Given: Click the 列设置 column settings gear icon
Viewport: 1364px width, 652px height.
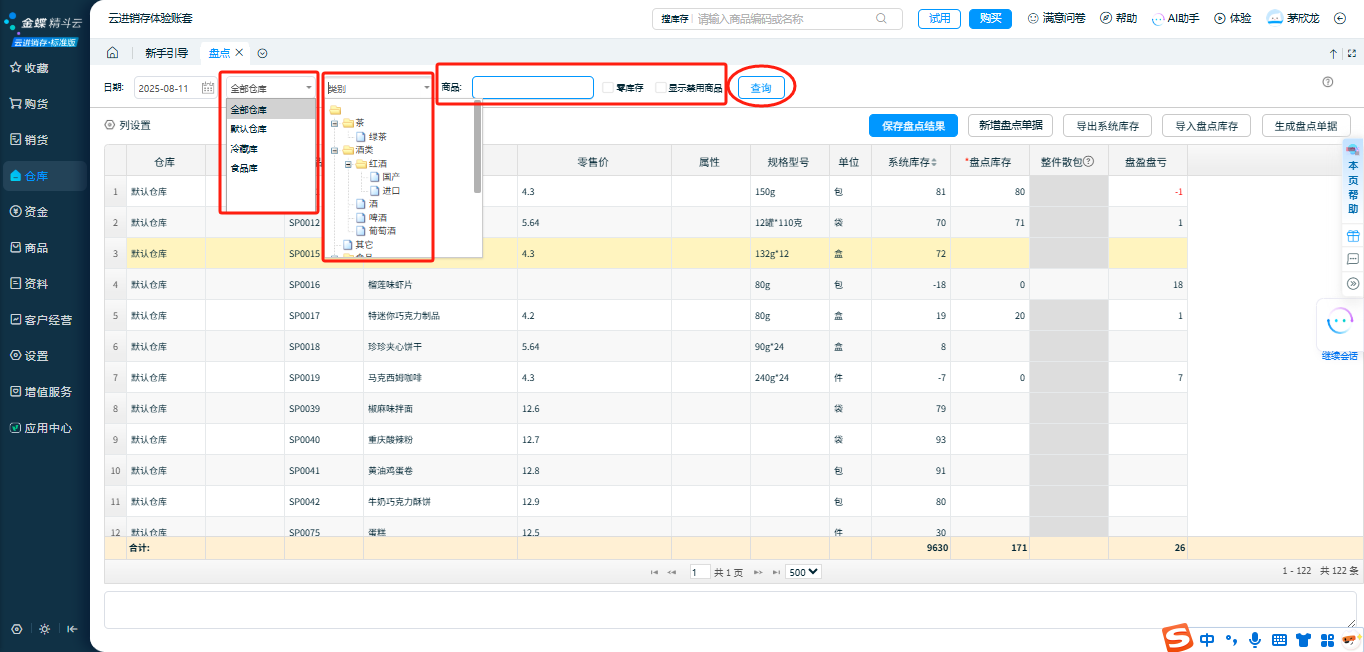Looking at the screenshot, I should tap(110, 125).
